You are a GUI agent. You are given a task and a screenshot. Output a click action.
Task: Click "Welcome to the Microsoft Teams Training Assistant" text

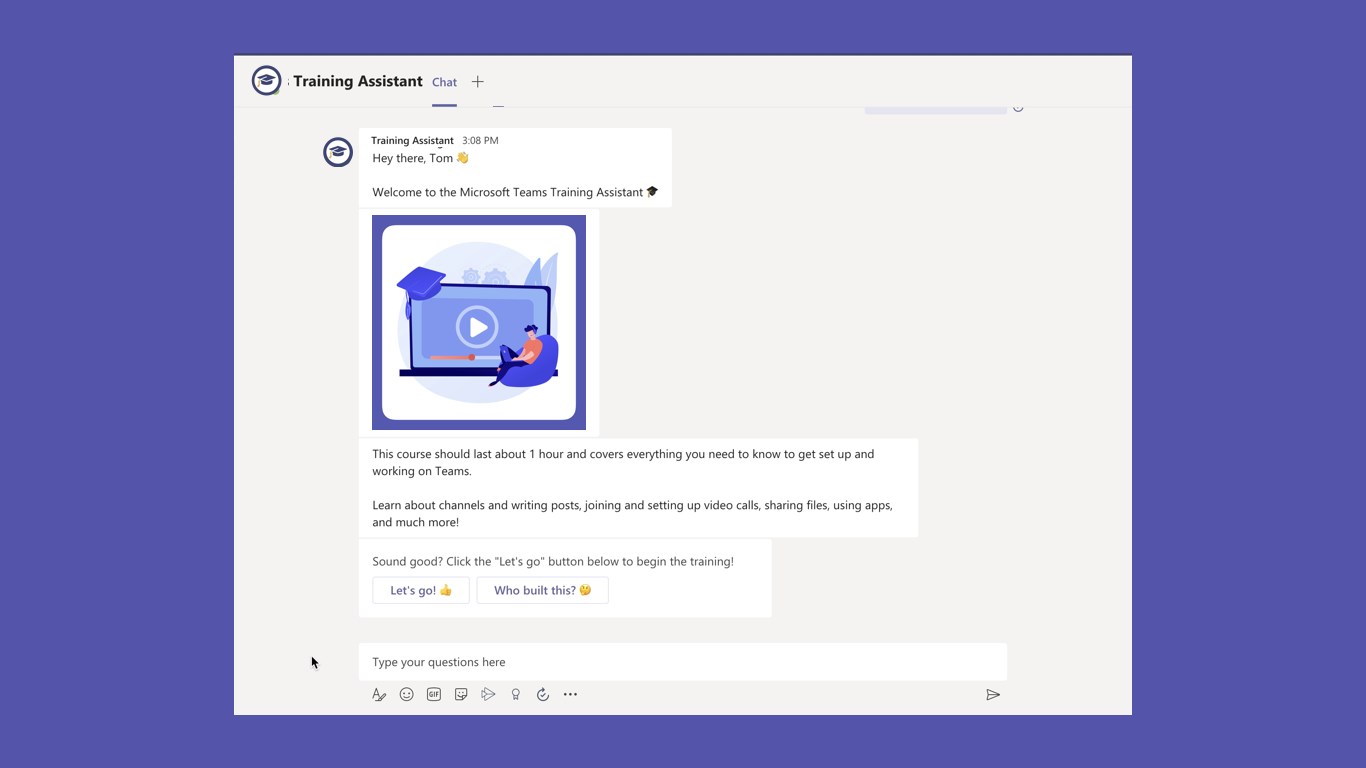point(515,192)
